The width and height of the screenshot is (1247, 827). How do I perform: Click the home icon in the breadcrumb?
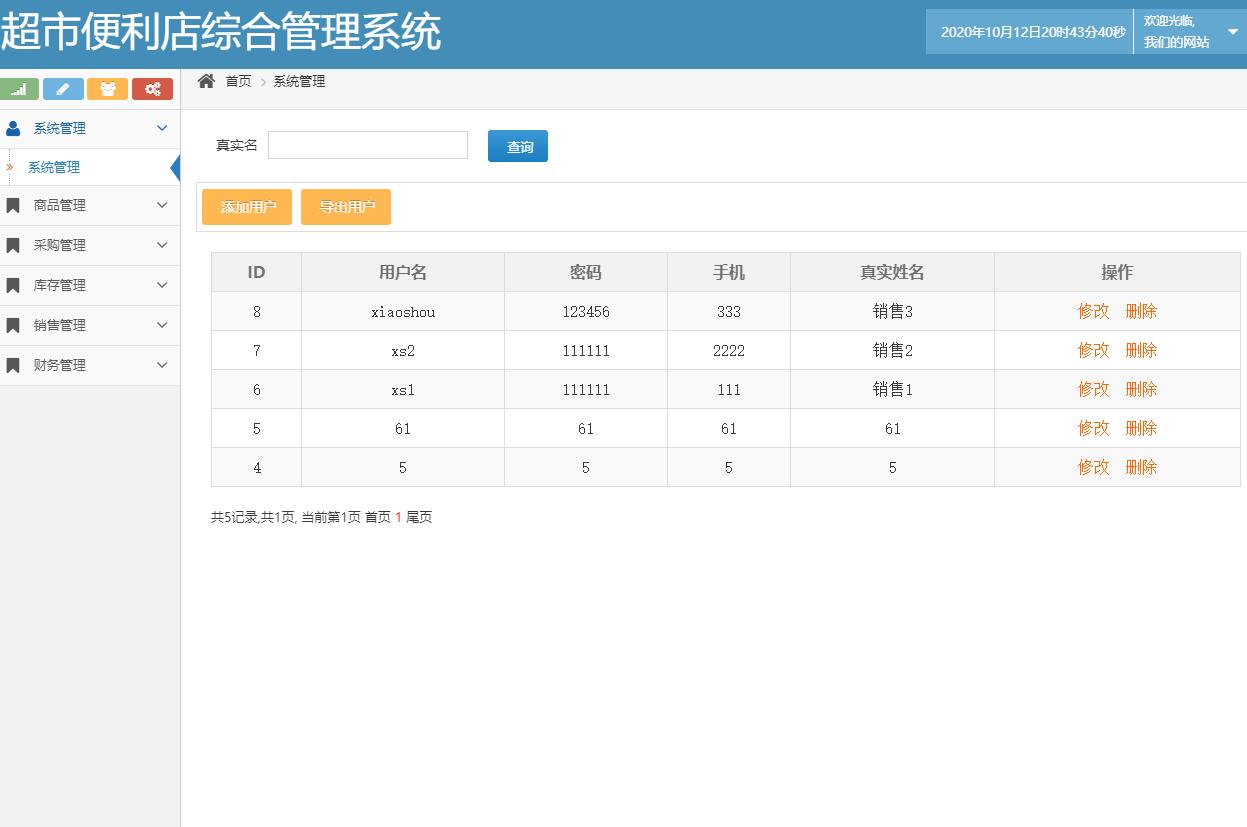tap(206, 81)
